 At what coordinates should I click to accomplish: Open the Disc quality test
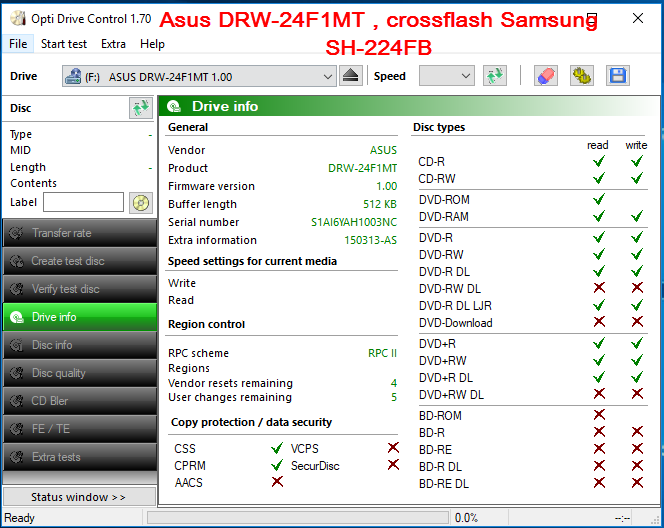point(80,373)
